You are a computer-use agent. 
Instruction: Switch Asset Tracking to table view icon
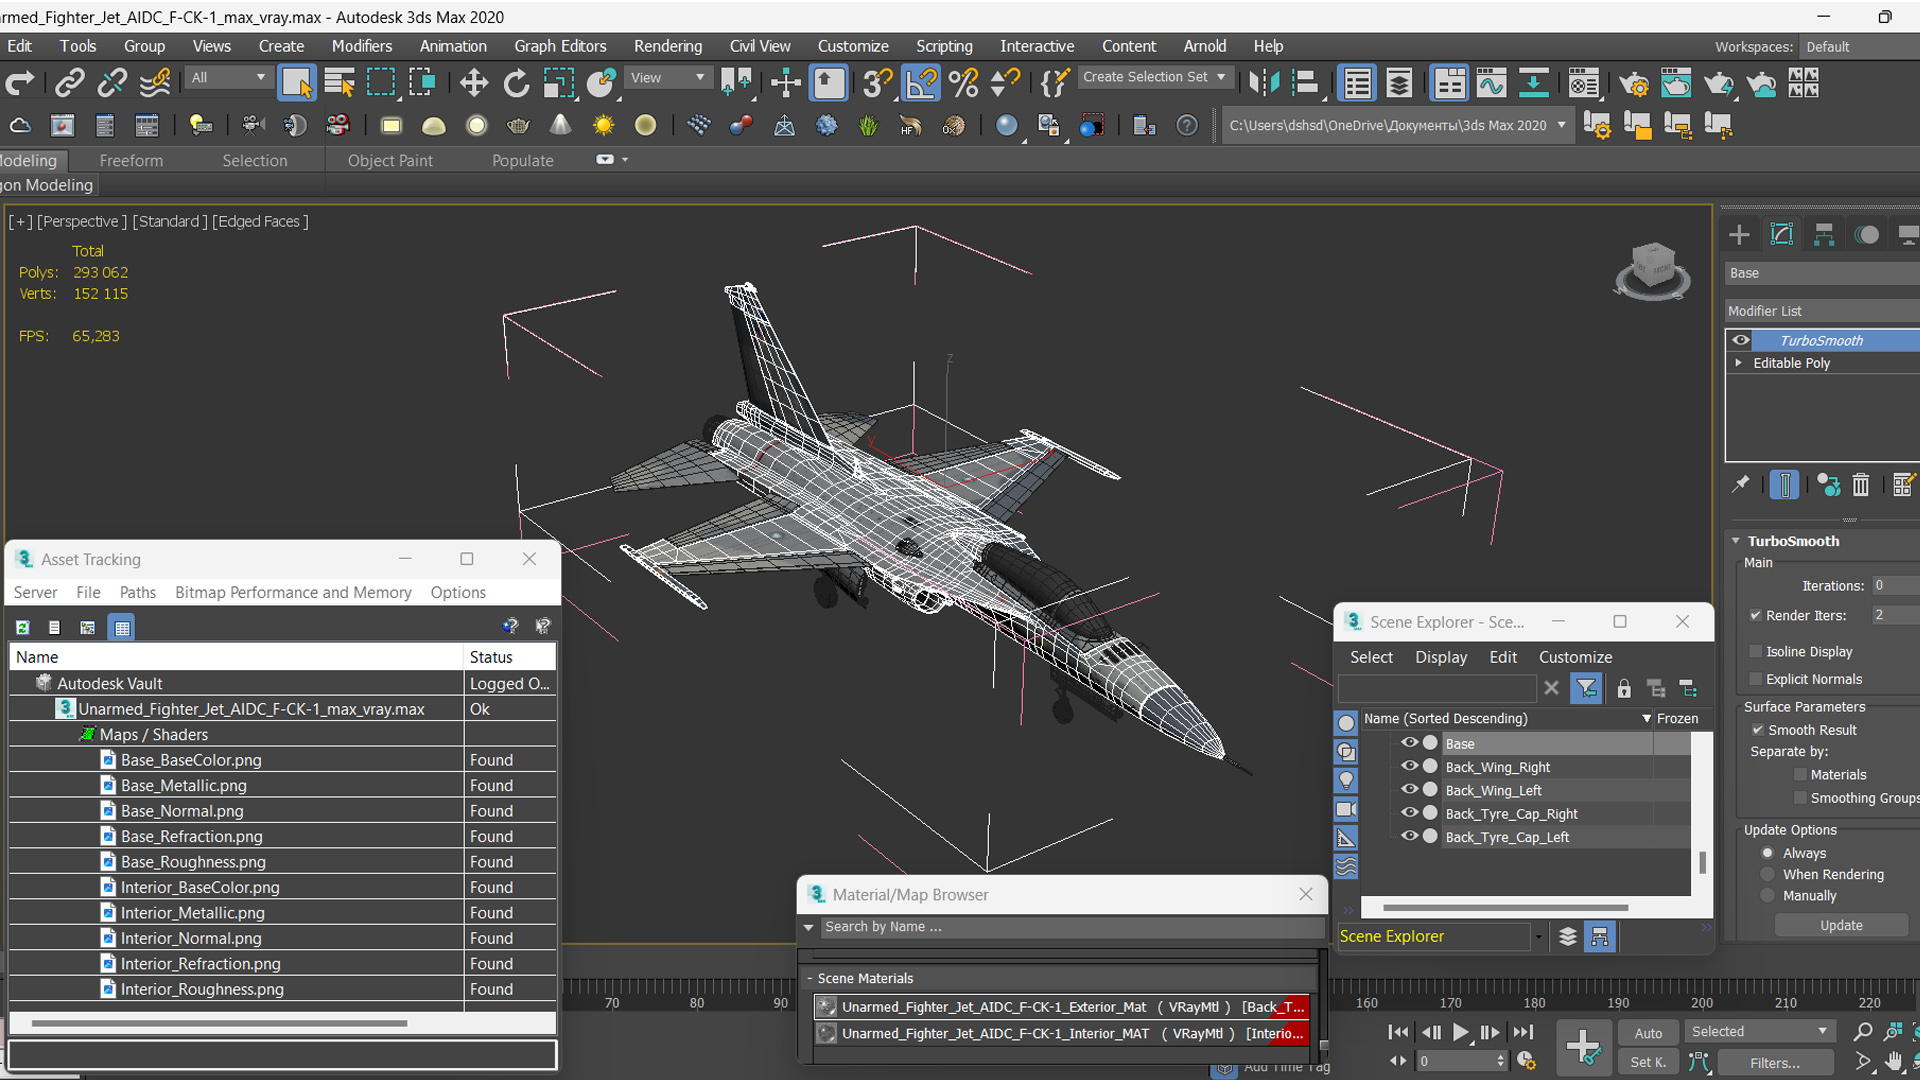[x=122, y=627]
